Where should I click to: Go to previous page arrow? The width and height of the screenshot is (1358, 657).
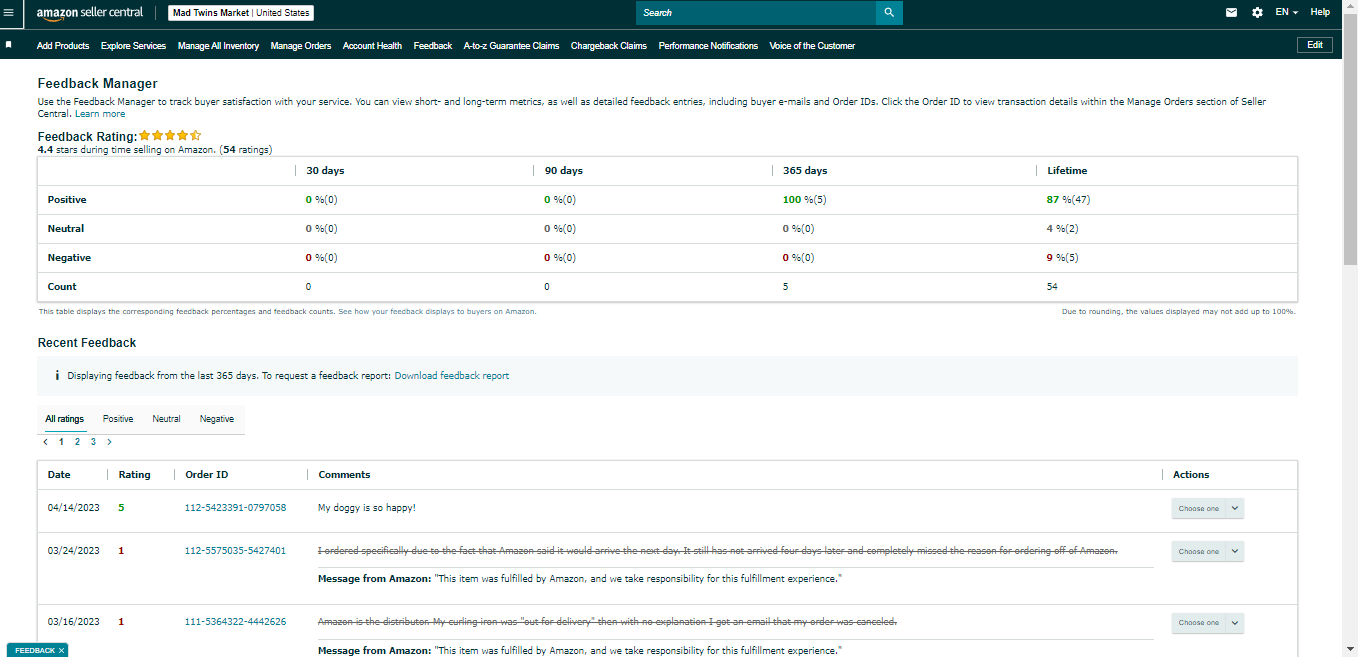(x=45, y=441)
